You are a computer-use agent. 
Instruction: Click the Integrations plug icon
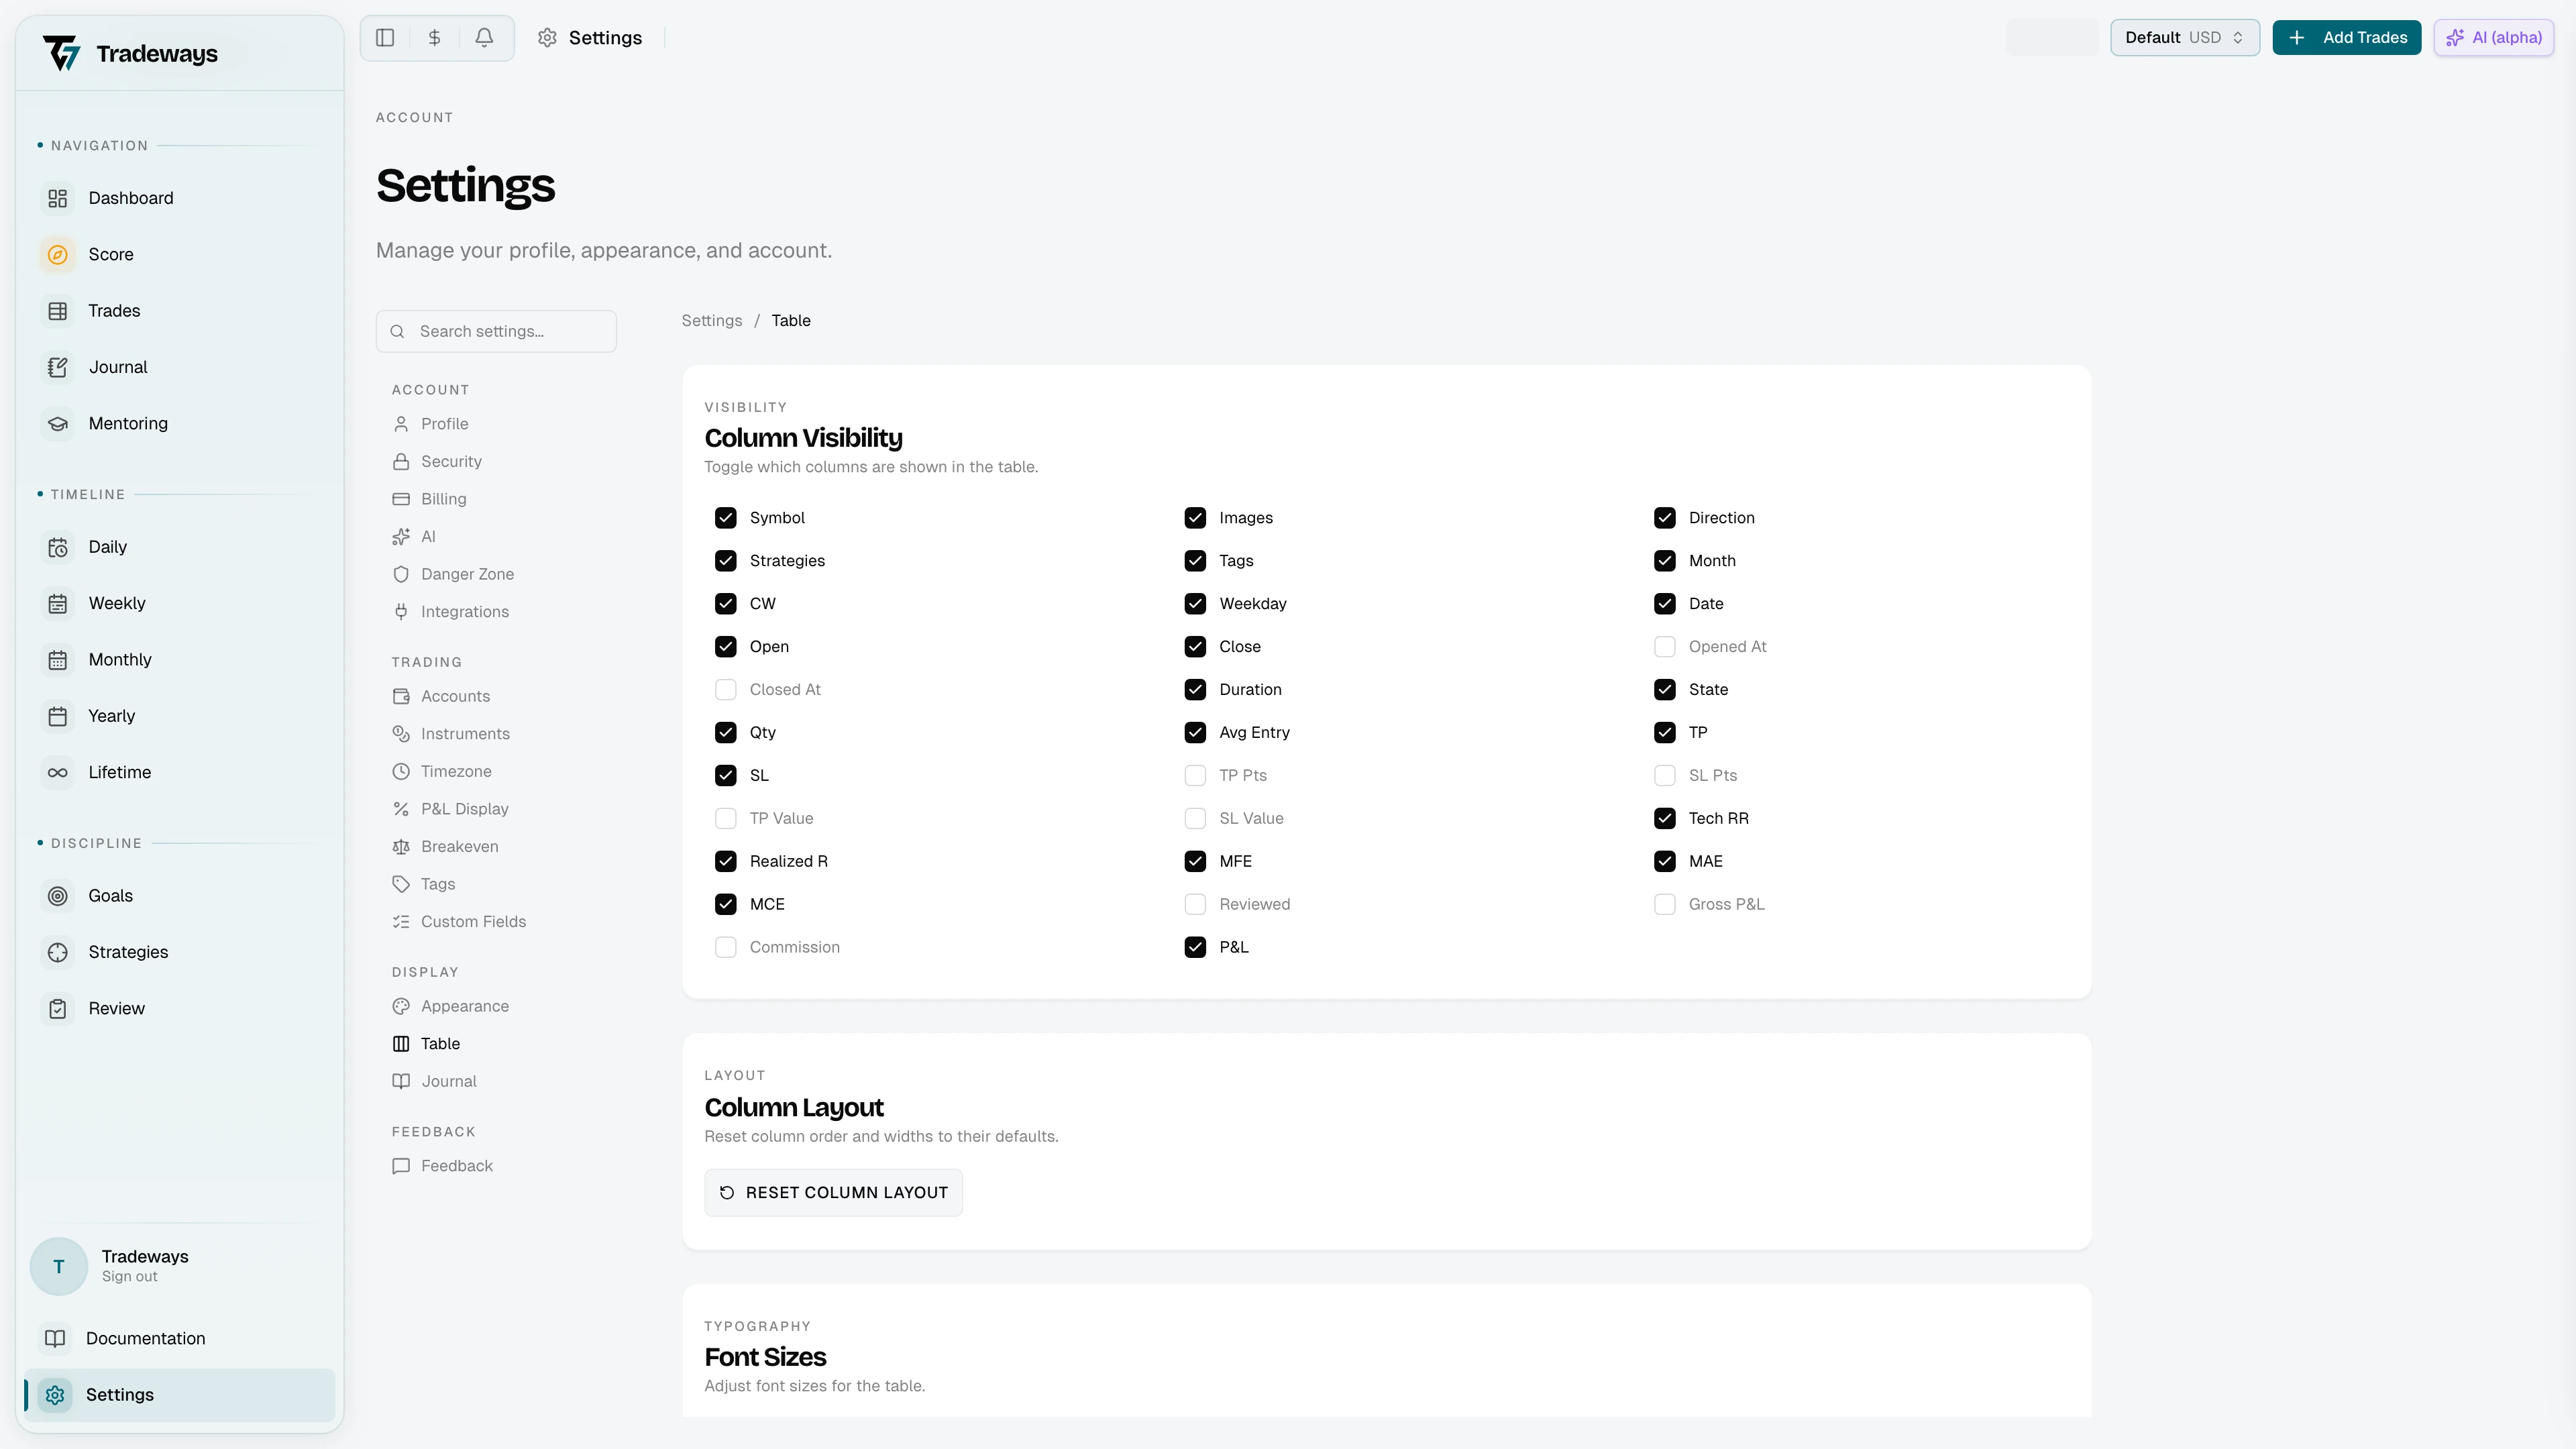(401, 612)
